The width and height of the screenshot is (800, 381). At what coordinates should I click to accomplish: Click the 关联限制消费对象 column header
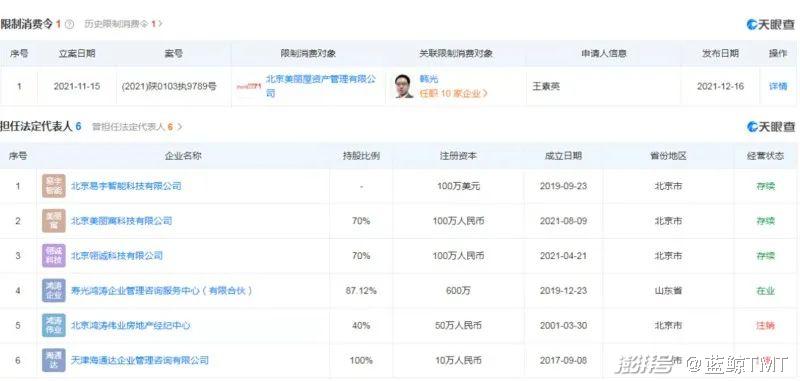456,54
